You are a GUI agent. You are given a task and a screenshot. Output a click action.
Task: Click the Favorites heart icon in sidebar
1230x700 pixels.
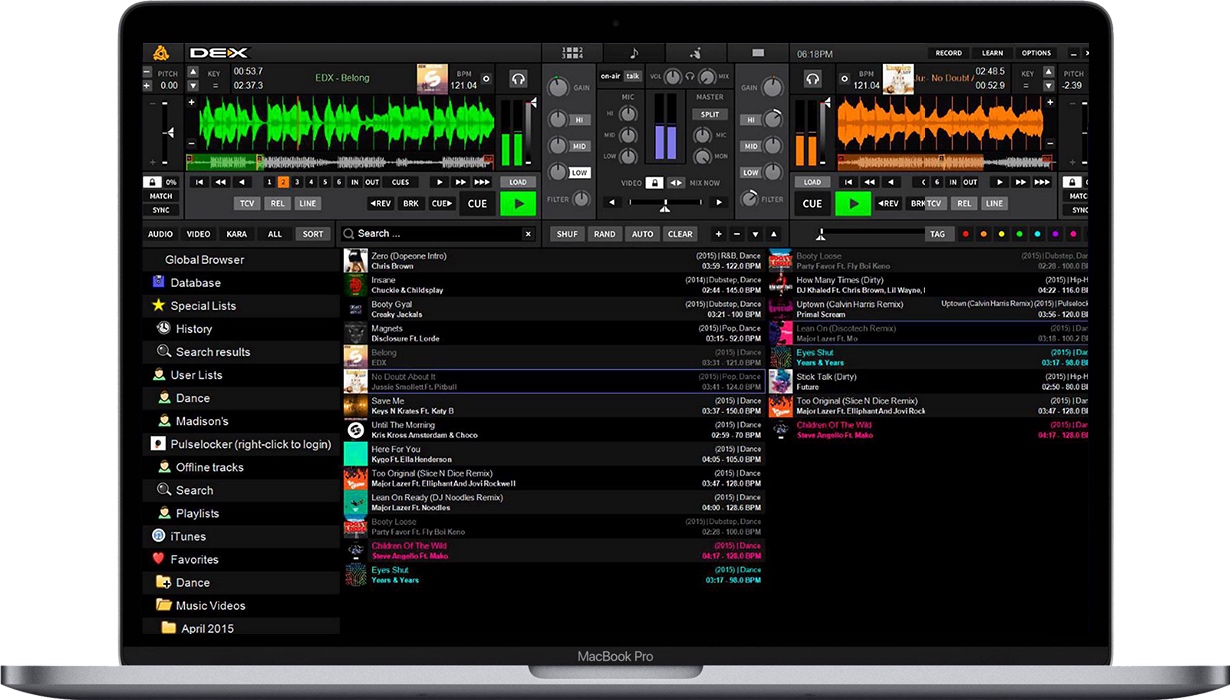pos(158,559)
